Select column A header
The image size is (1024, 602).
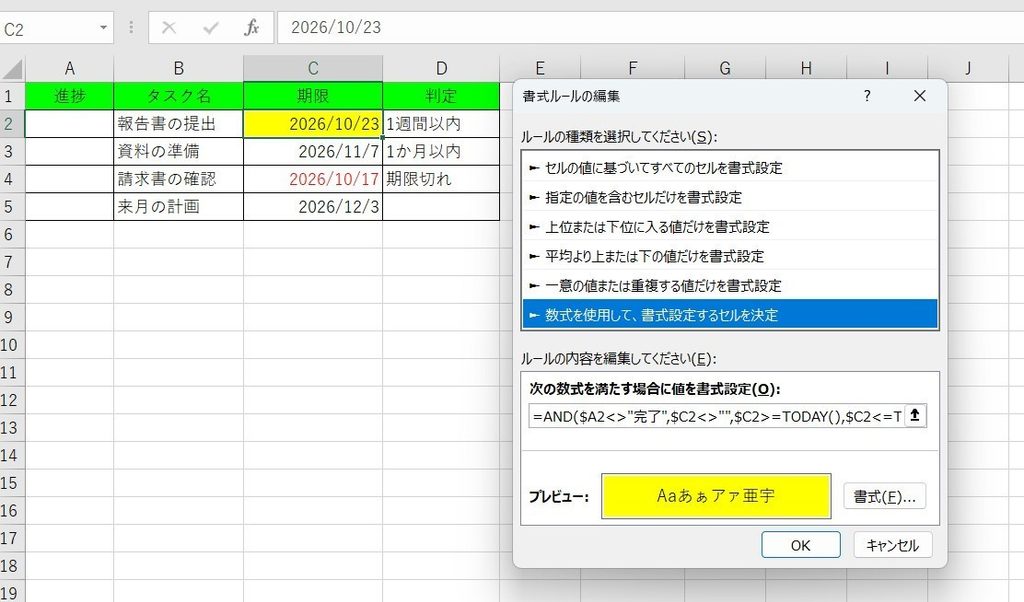click(x=69, y=69)
